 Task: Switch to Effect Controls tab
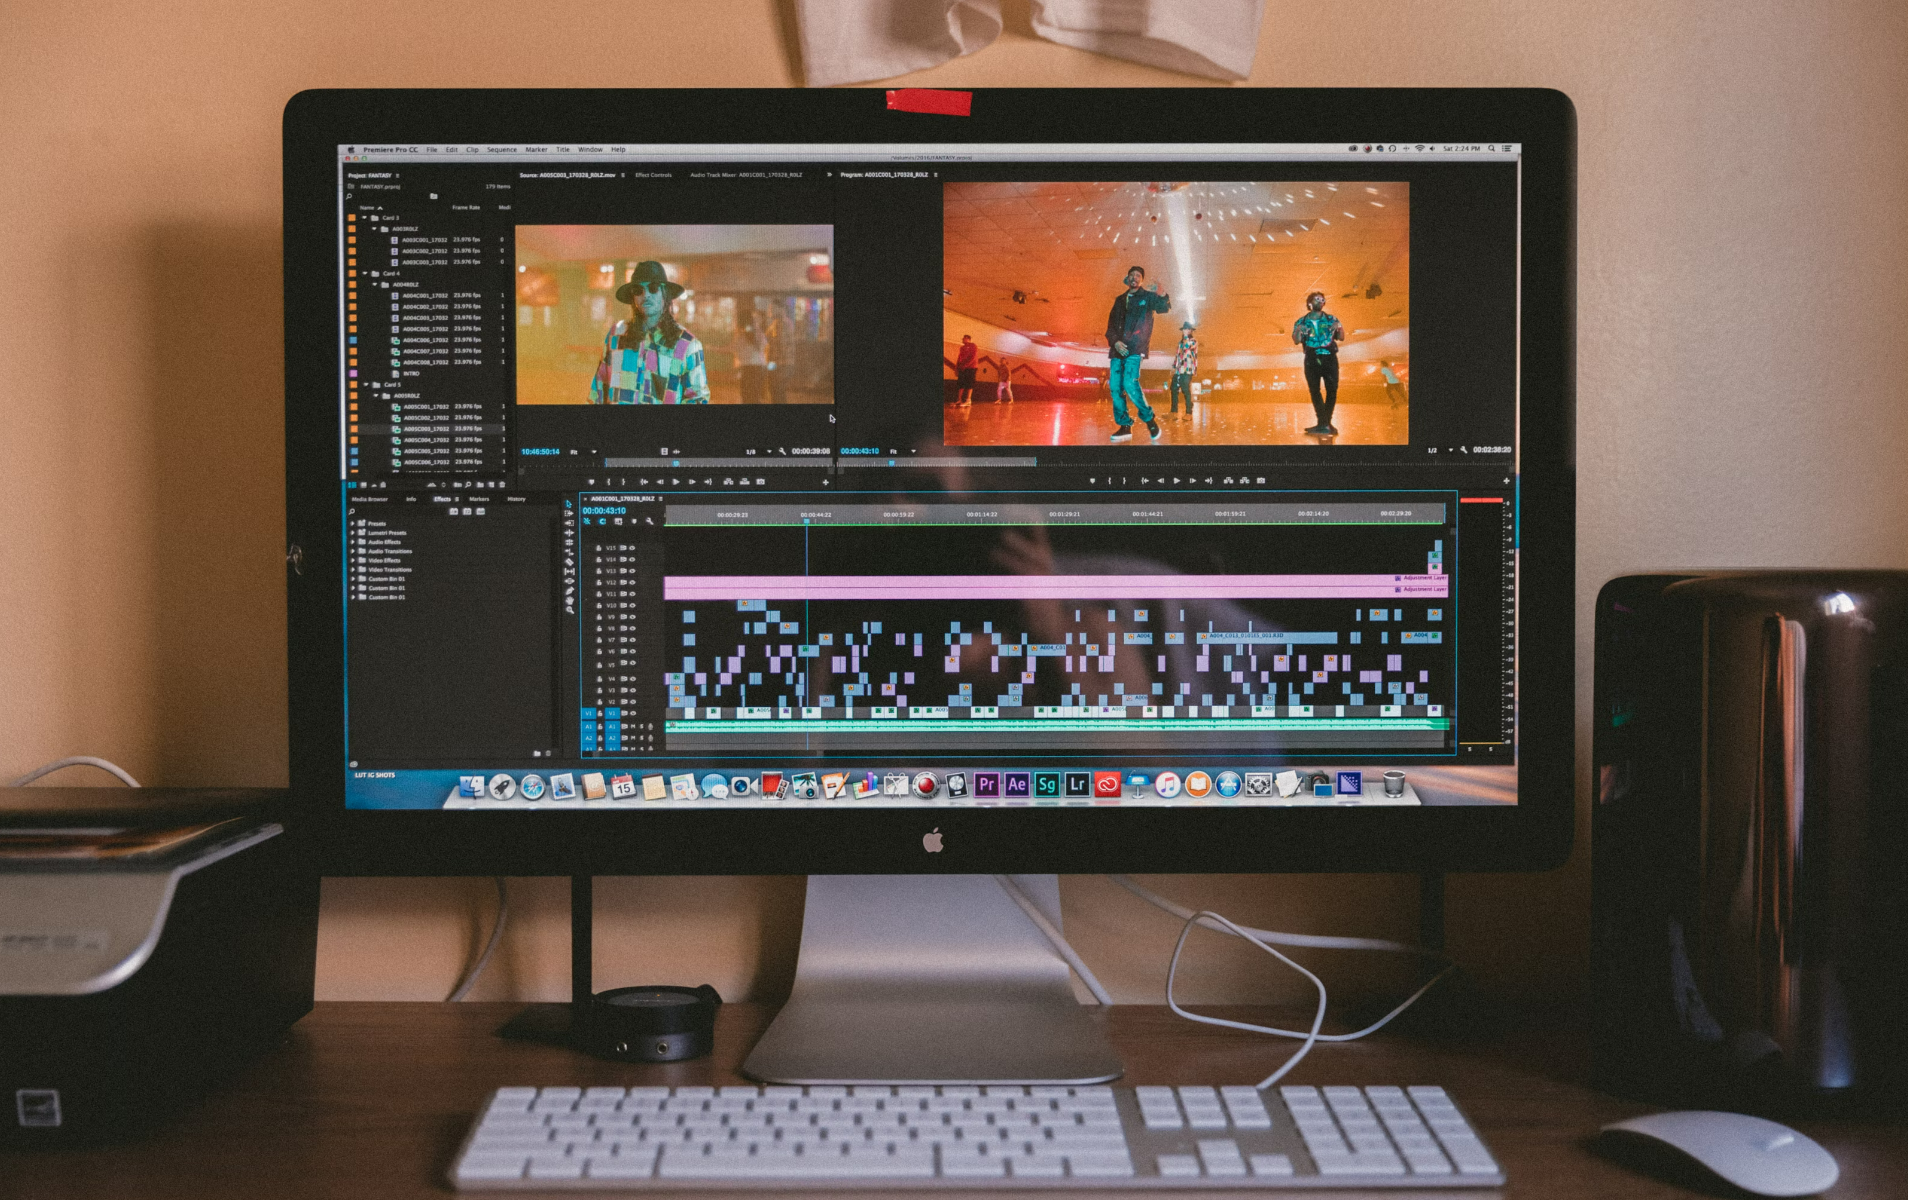coord(653,175)
